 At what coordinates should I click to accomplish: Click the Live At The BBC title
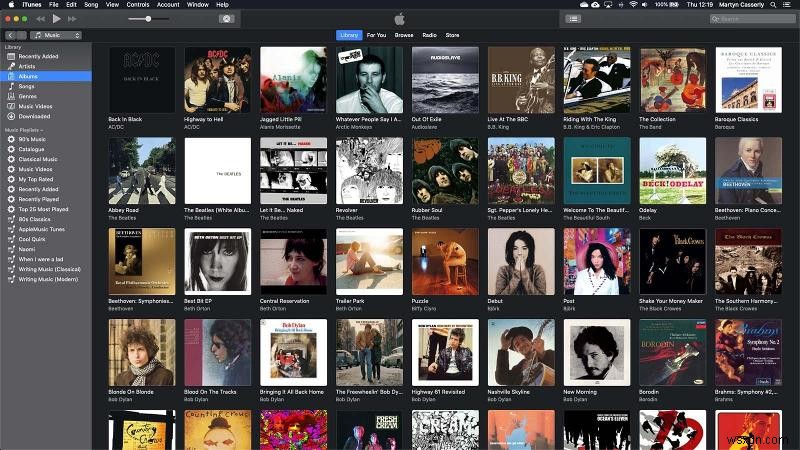pos(508,119)
